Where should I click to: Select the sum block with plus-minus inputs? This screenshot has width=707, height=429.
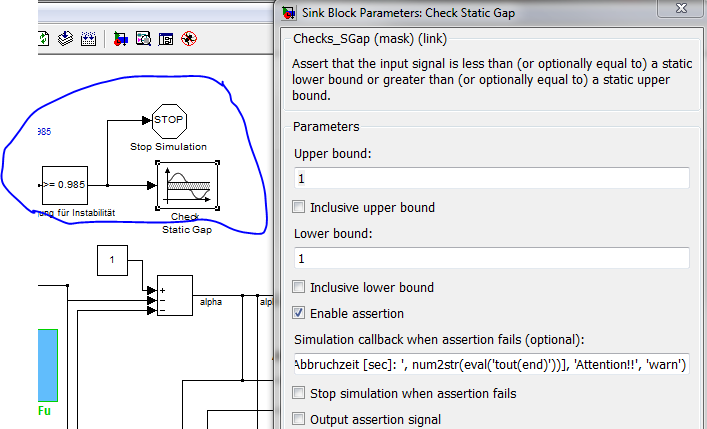pyautogui.click(x=174, y=296)
